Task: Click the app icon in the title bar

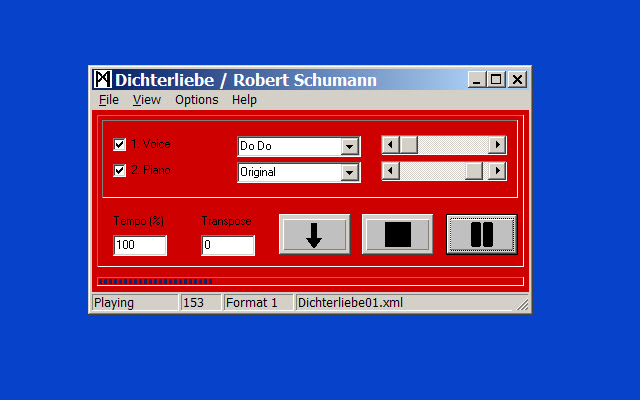Action: tap(102, 79)
